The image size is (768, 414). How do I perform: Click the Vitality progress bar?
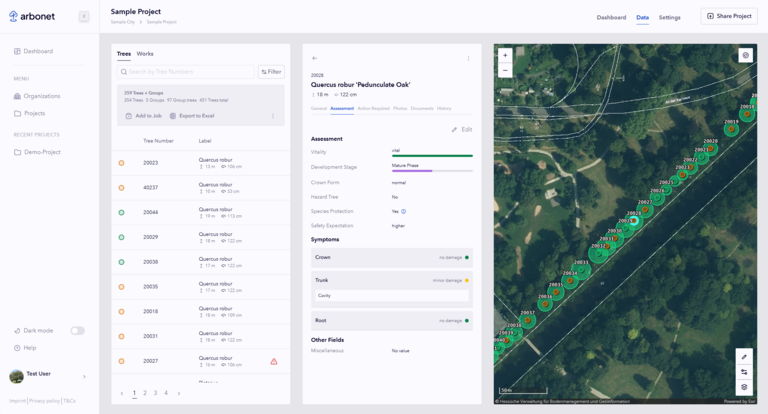coord(431,155)
